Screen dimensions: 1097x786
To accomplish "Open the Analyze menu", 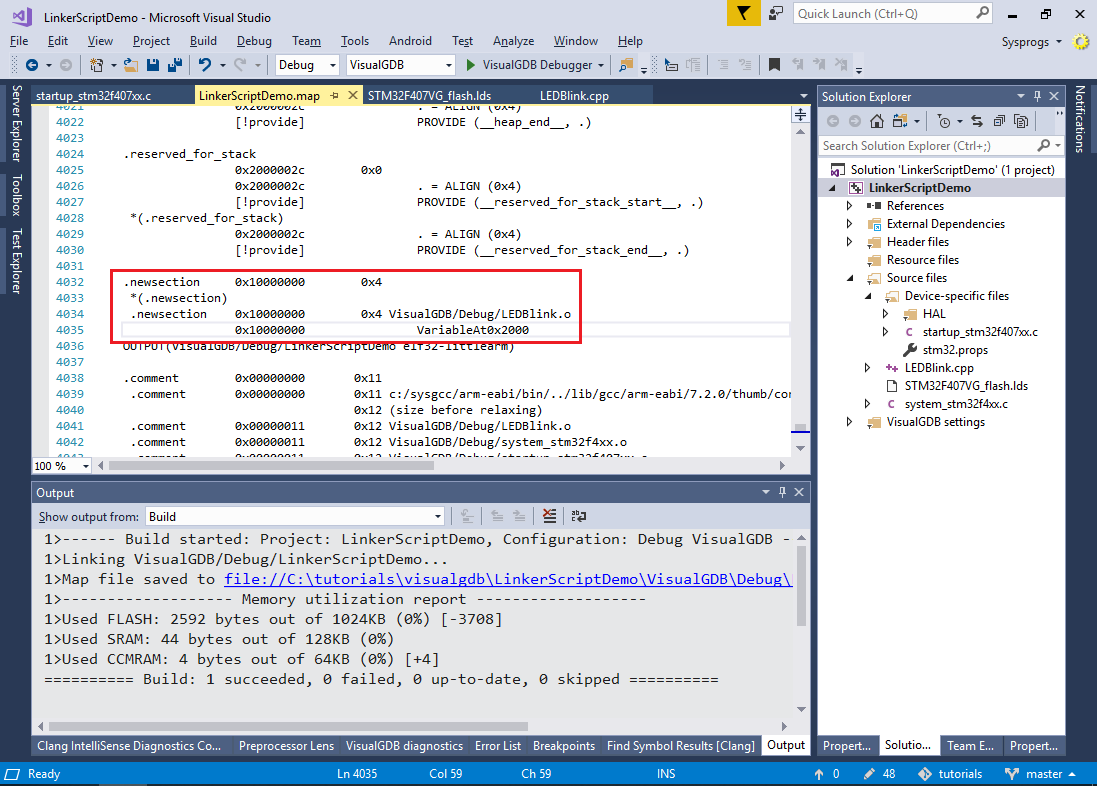I will pyautogui.click(x=513, y=41).
